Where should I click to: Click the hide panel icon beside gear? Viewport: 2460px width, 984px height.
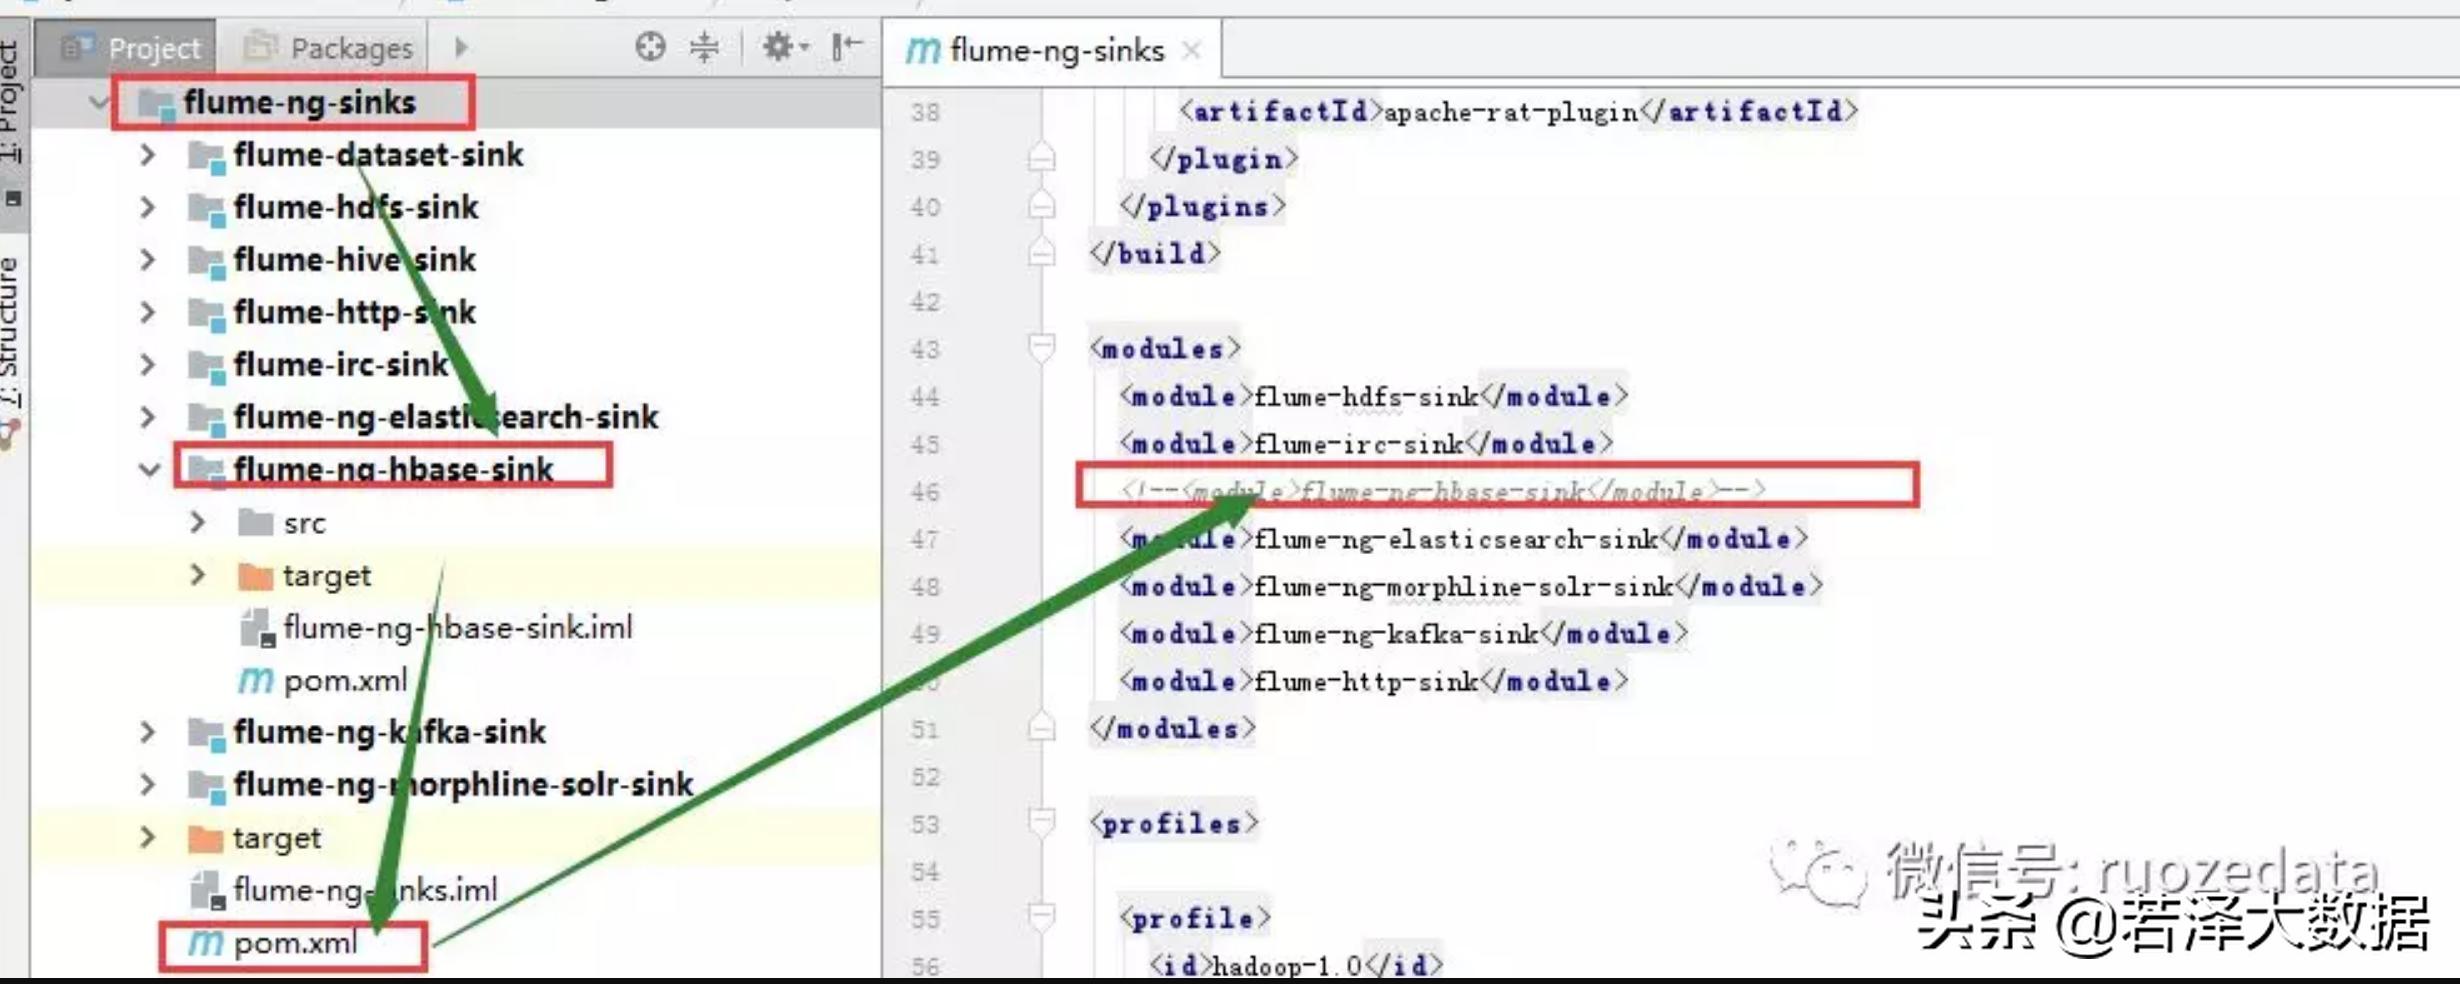point(846,46)
